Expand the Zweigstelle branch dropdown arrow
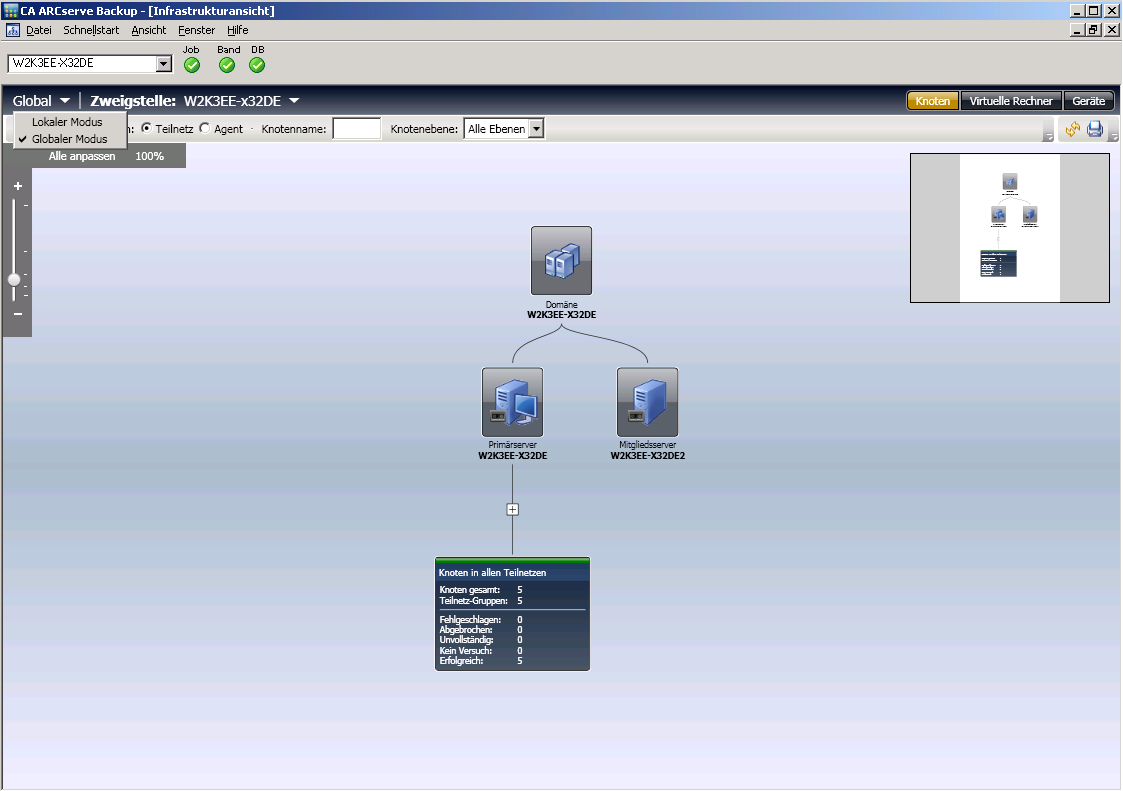This screenshot has width=1123, height=791. tap(295, 101)
